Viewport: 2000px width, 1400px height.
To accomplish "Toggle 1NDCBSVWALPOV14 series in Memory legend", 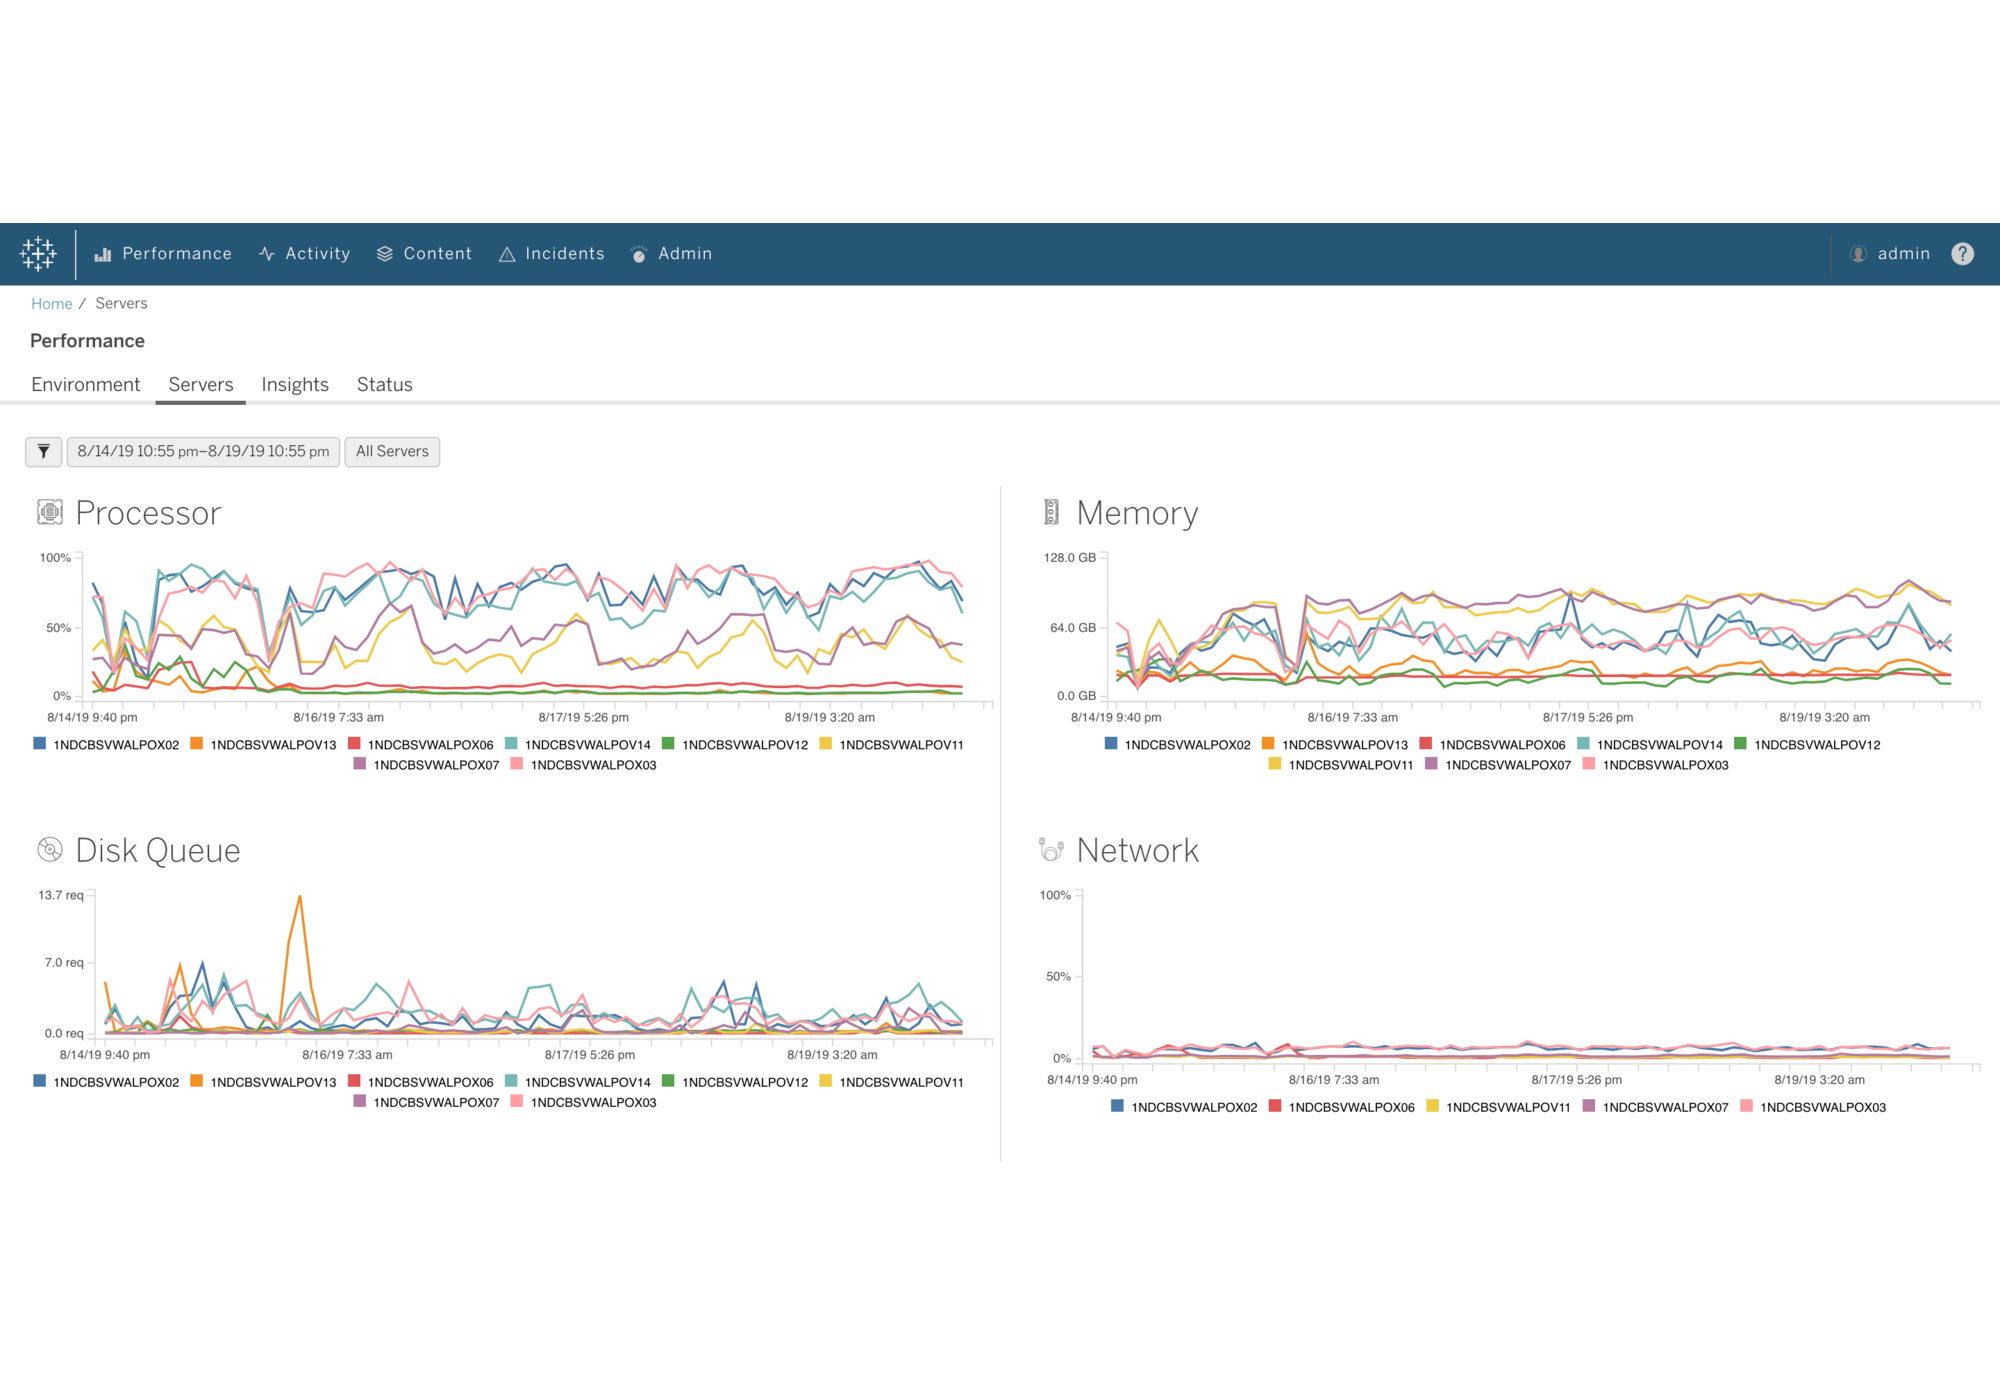I will click(1659, 745).
